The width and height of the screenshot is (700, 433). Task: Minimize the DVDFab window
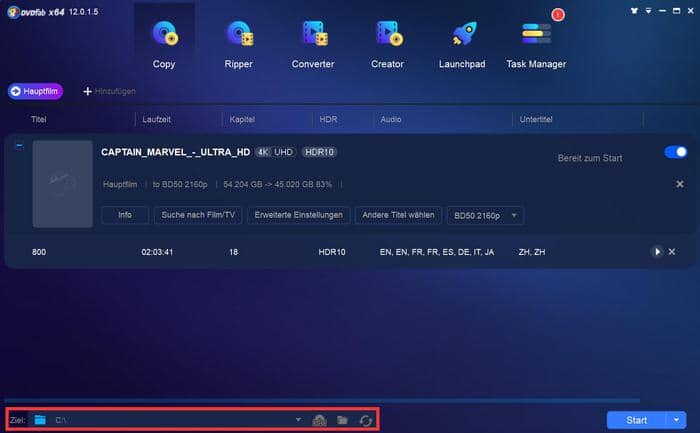tap(662, 11)
